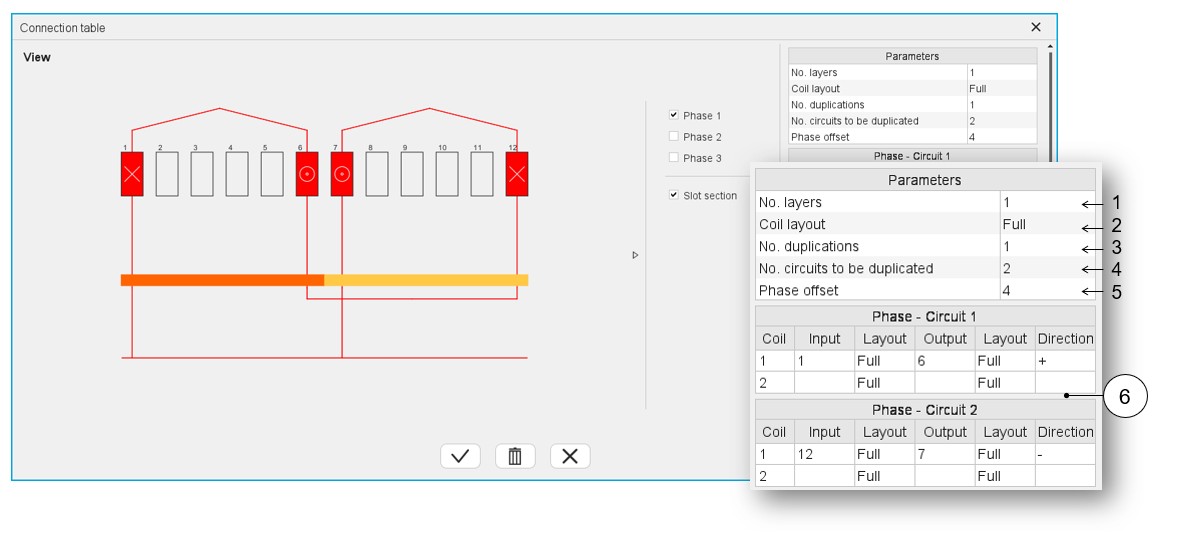Click the Phase - Circuit 2 header
This screenshot has height=533, width=1180.
pos(925,410)
